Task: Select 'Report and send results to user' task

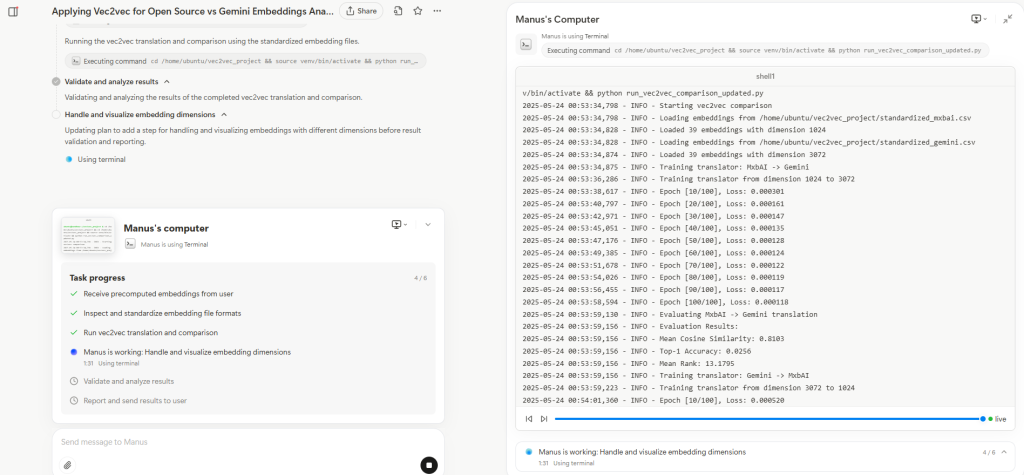Action: [x=135, y=401]
